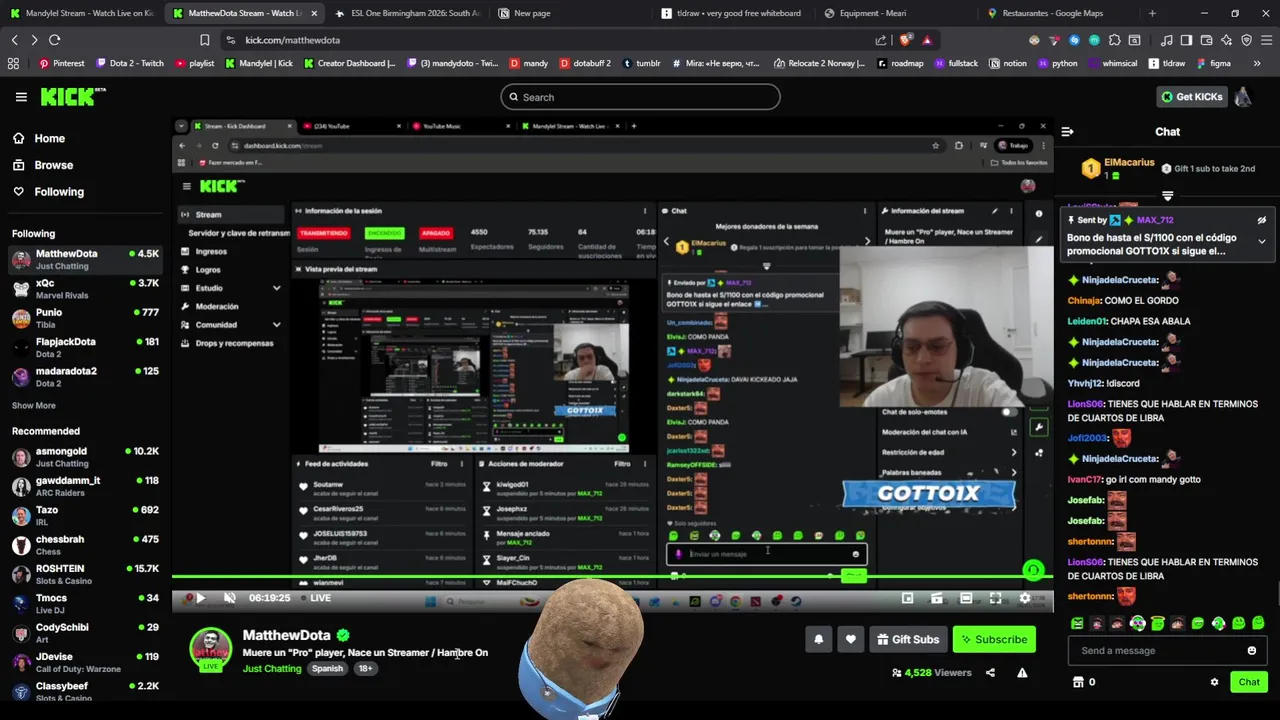Click the Get KICKs button

1191,97
